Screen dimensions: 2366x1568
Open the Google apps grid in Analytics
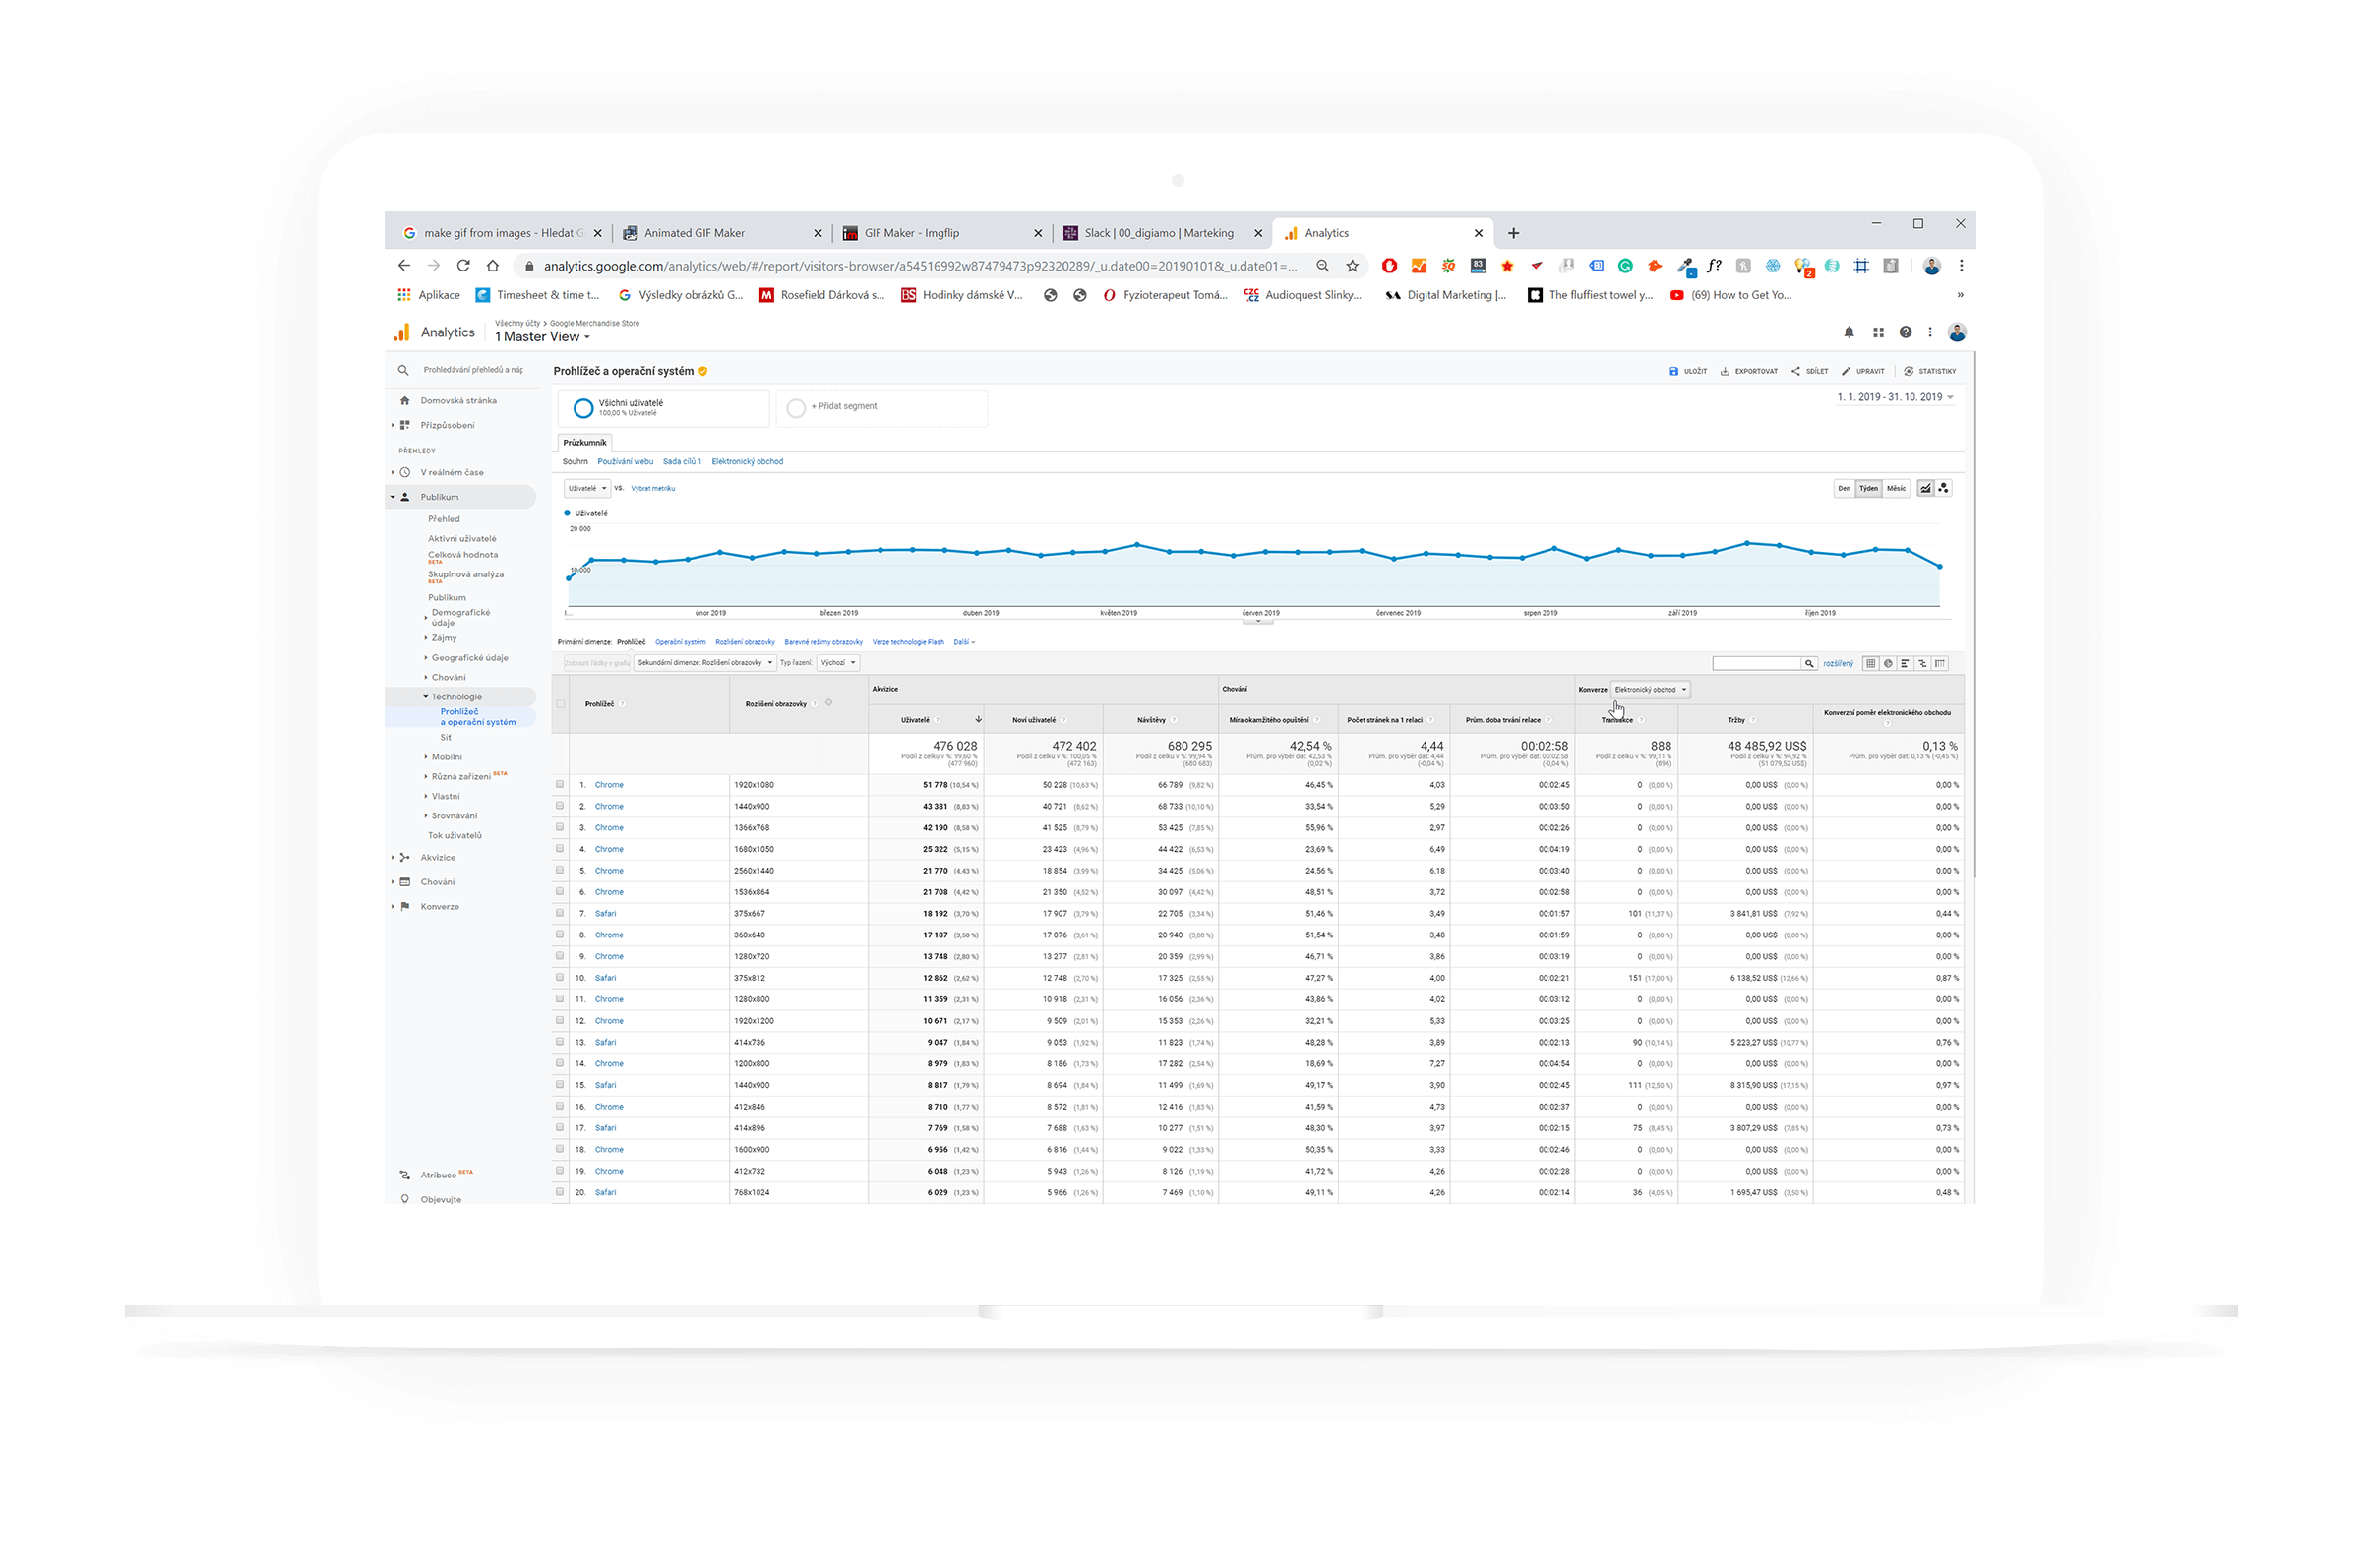(1878, 332)
